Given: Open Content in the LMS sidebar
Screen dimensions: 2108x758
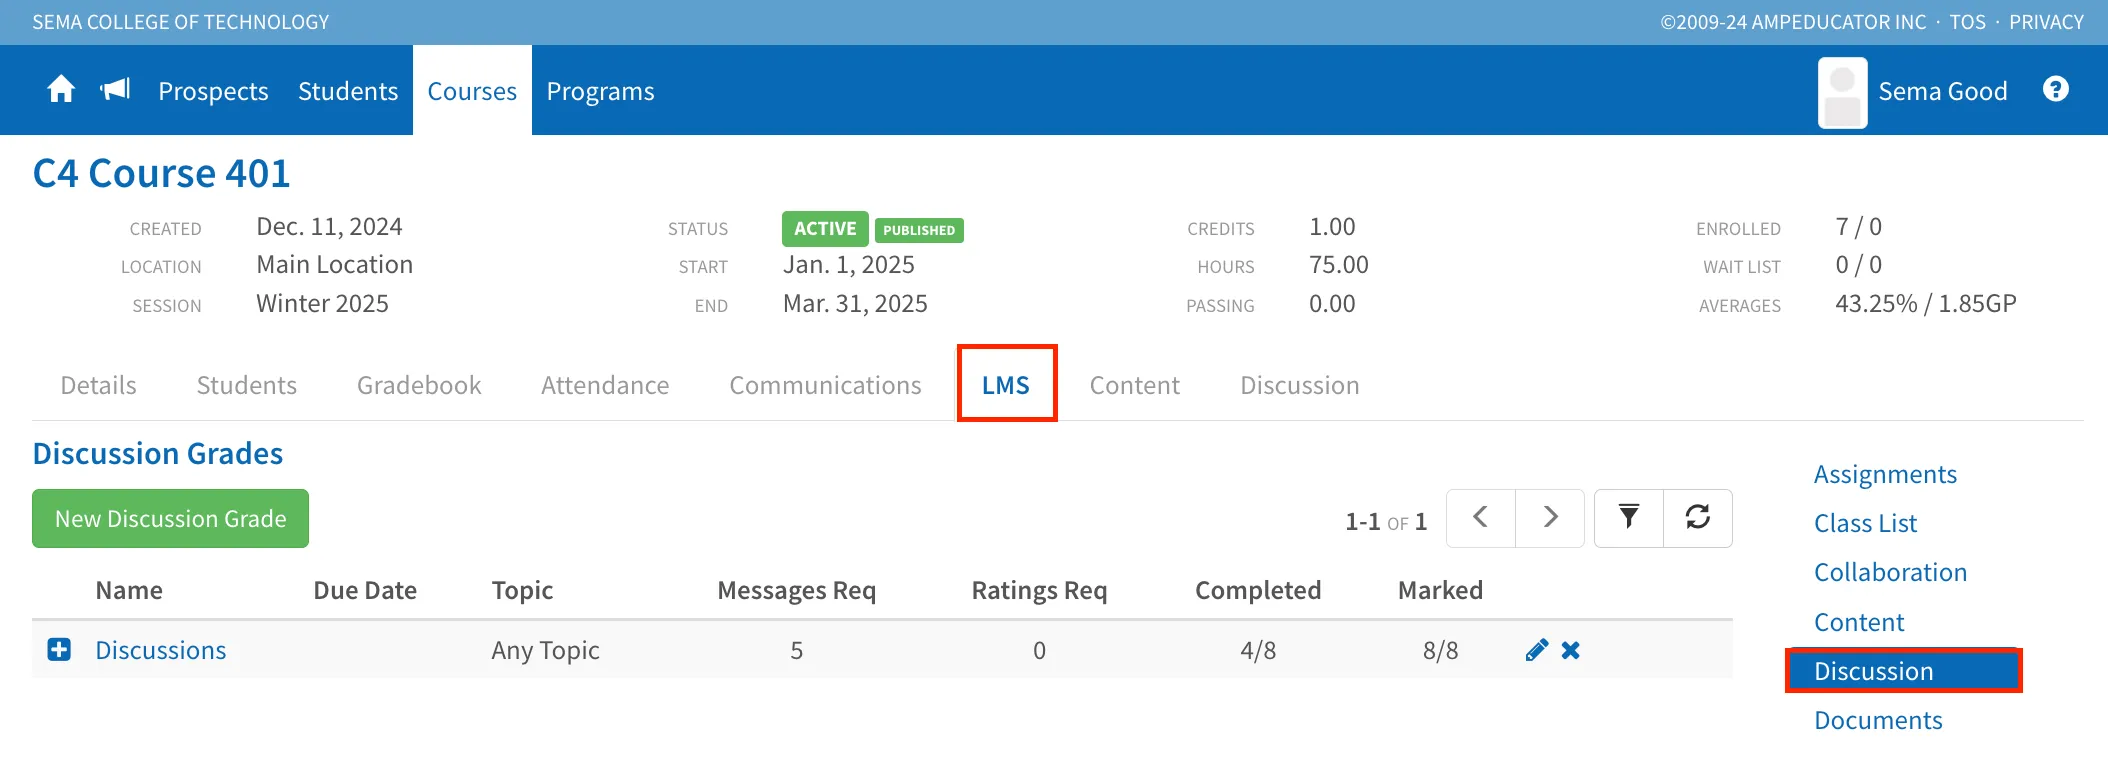Looking at the screenshot, I should click(x=1859, y=622).
